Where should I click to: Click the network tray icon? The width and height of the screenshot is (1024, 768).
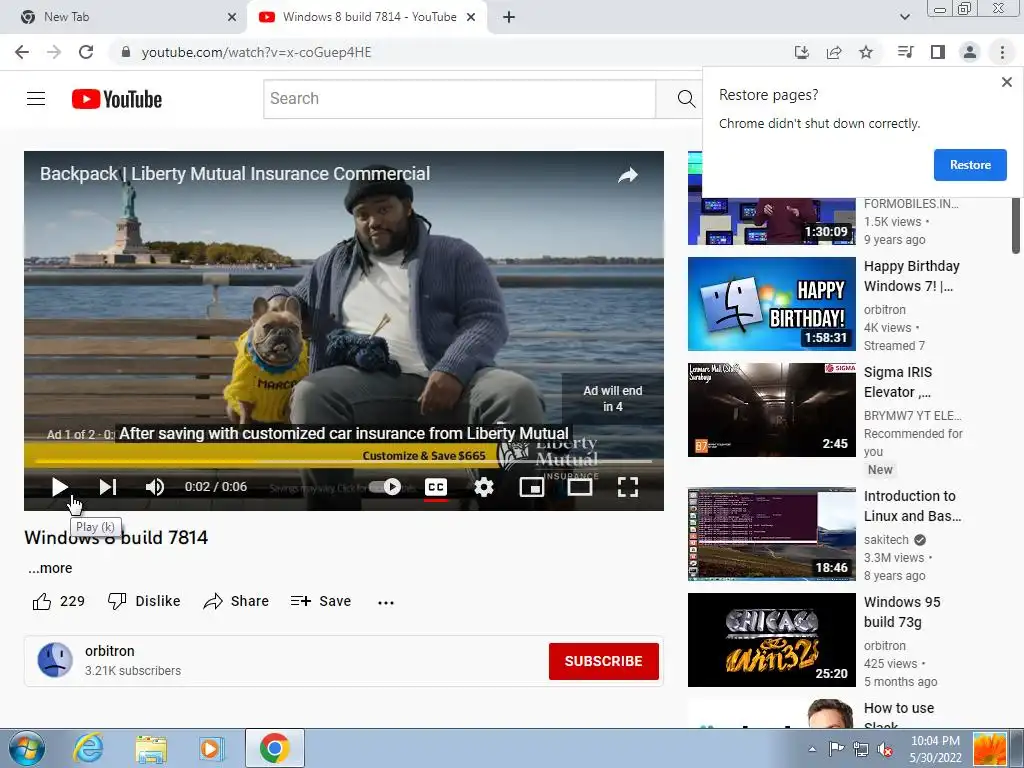(x=861, y=749)
